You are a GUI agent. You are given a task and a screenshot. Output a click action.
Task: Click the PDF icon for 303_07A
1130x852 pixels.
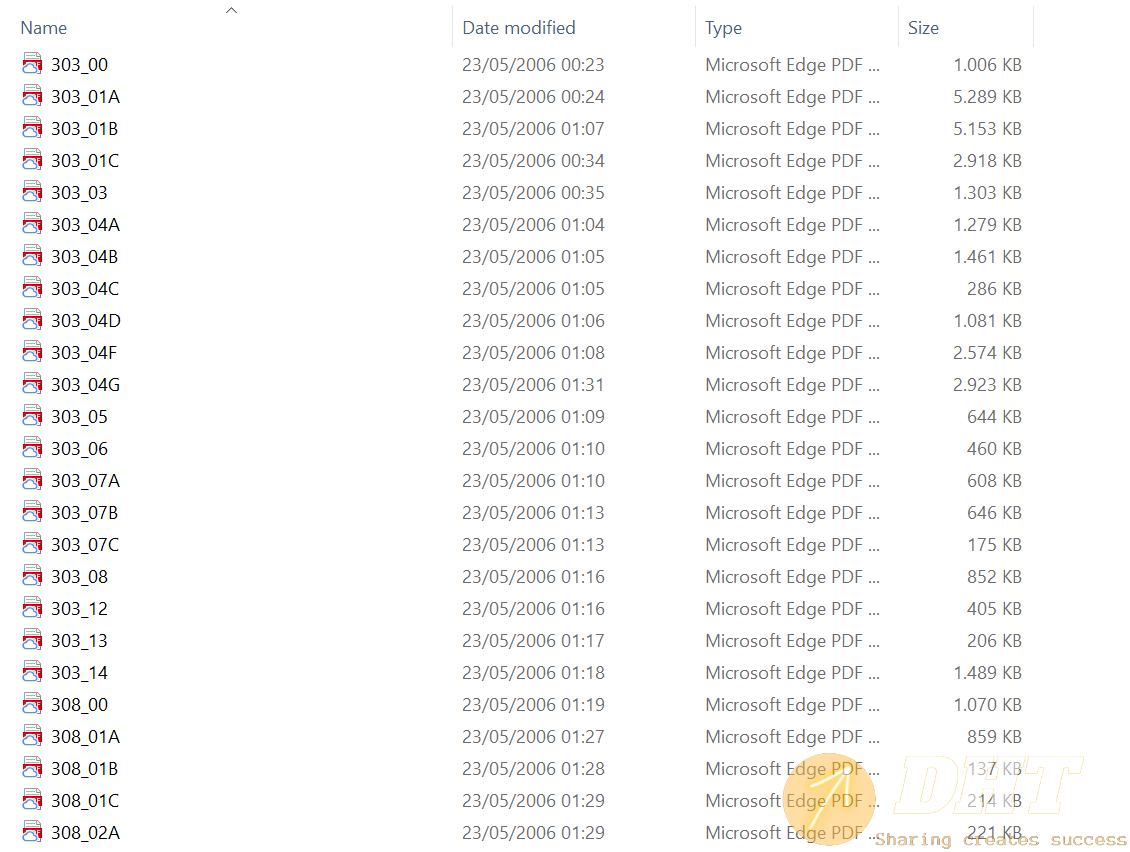point(32,479)
